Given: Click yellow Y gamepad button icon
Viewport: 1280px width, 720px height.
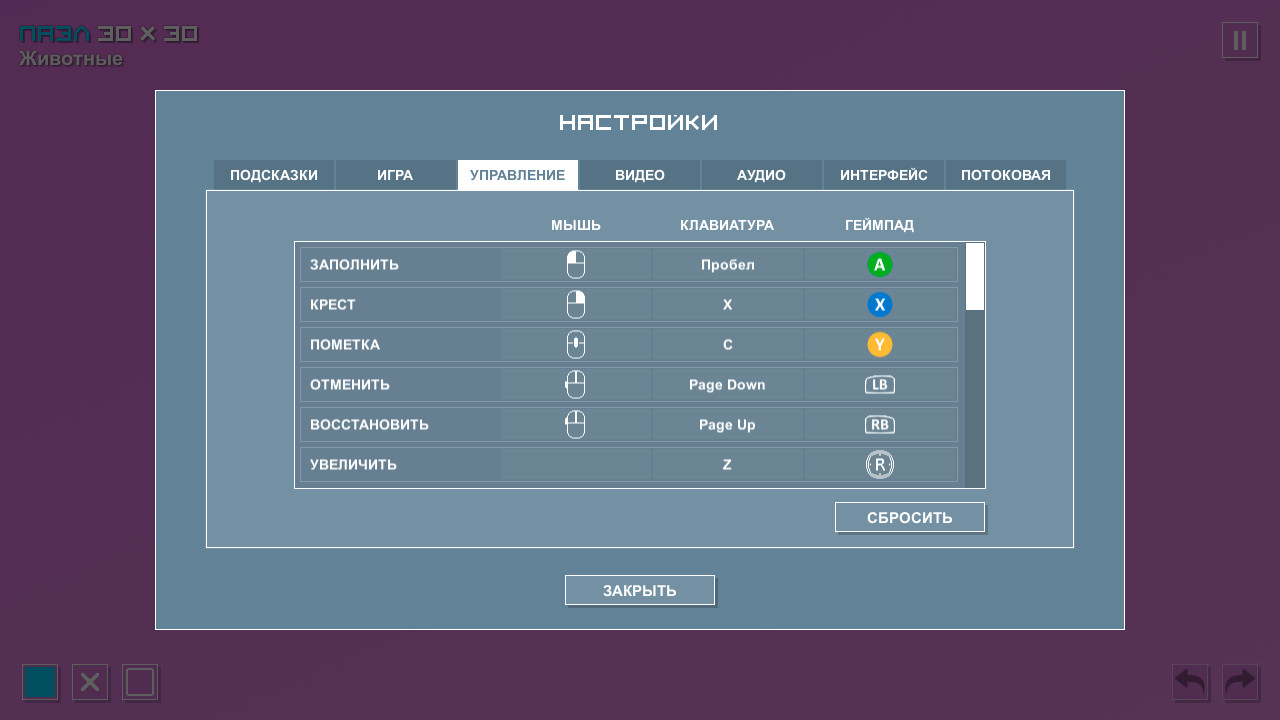Looking at the screenshot, I should pos(880,345).
